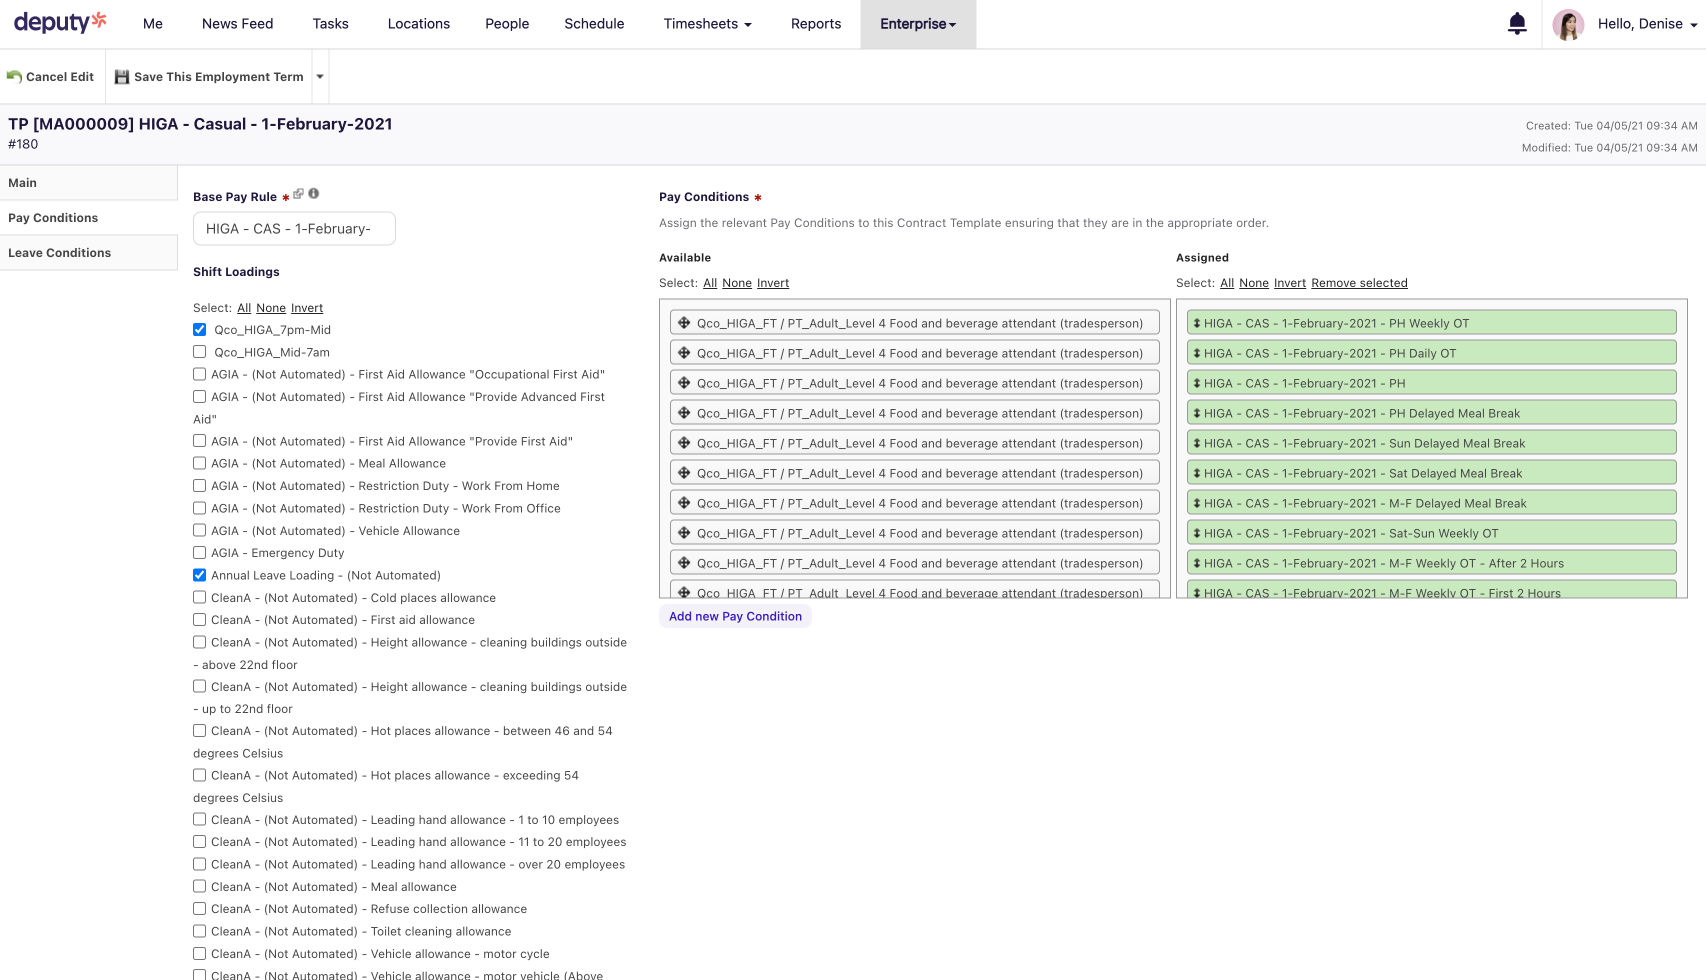Check CleanA Cold places allowance

200,597
